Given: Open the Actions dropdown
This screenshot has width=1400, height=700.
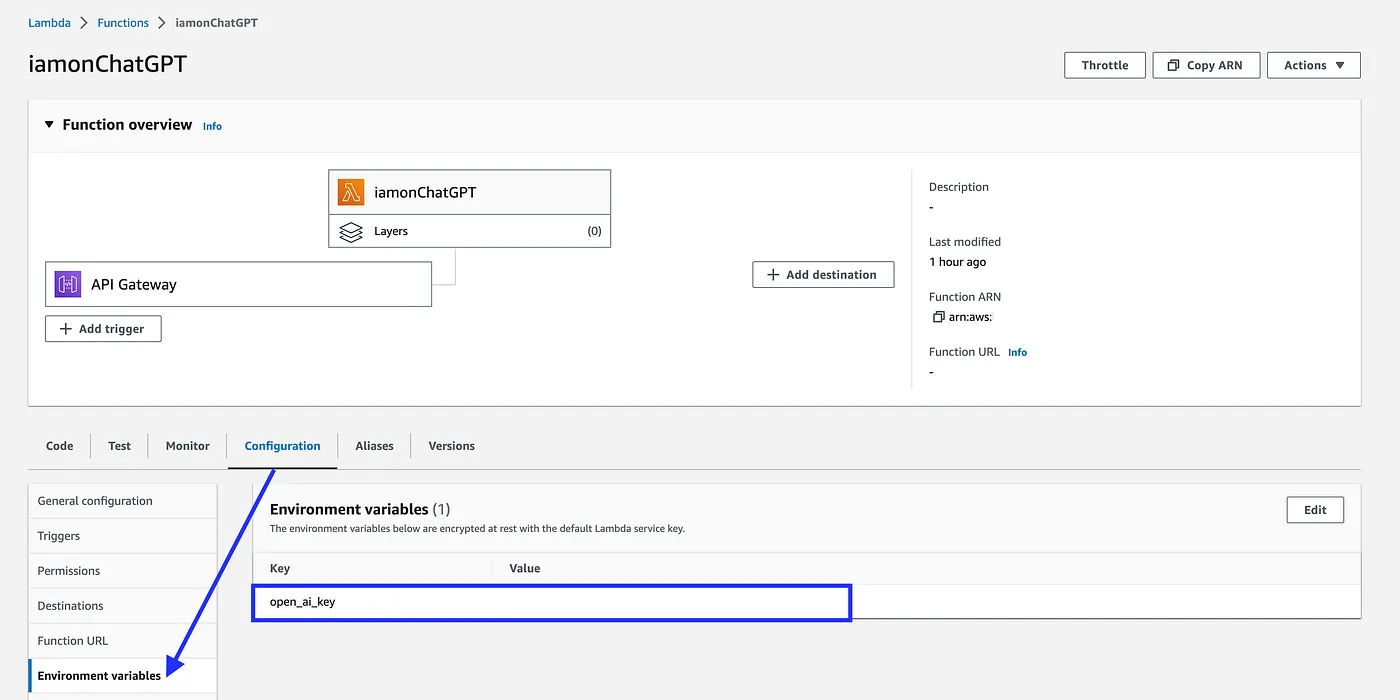Looking at the screenshot, I should tap(1314, 65).
